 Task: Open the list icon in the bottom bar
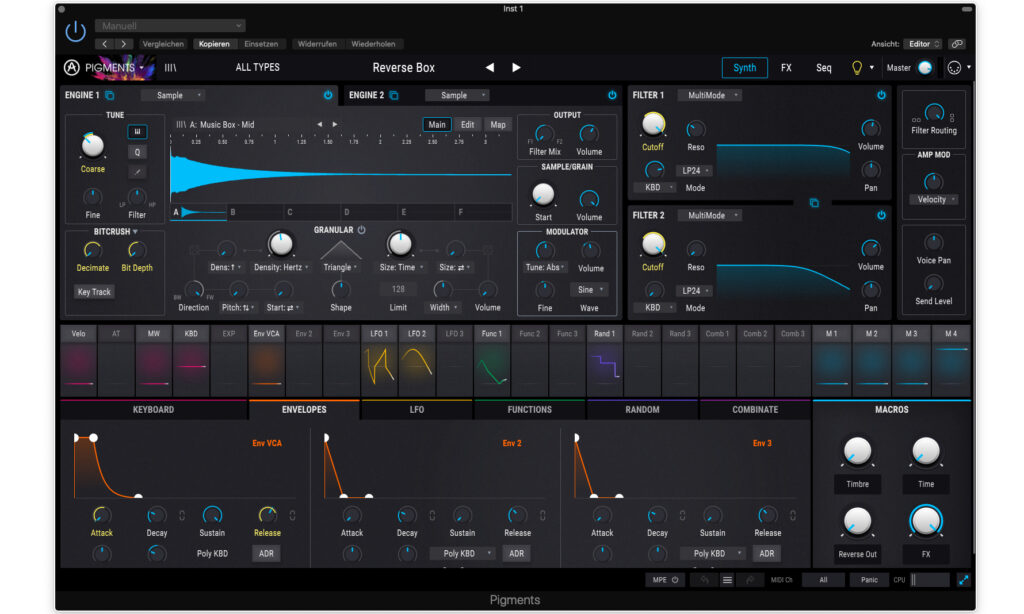pyautogui.click(x=727, y=579)
